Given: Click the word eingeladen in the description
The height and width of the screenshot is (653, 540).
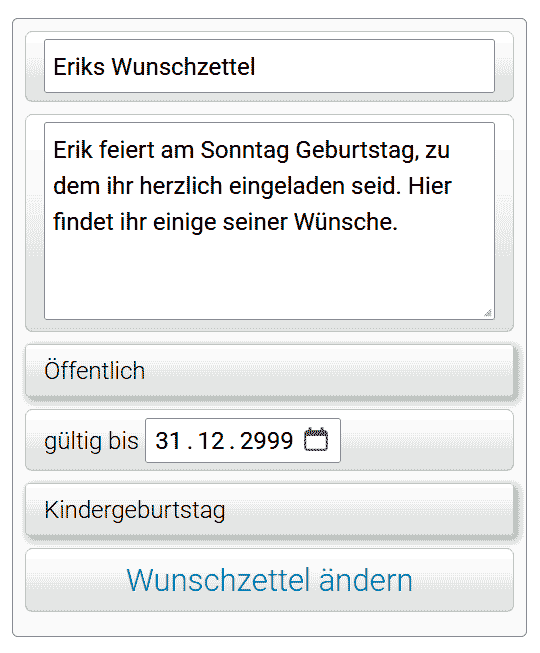Looking at the screenshot, I should click(x=286, y=186).
